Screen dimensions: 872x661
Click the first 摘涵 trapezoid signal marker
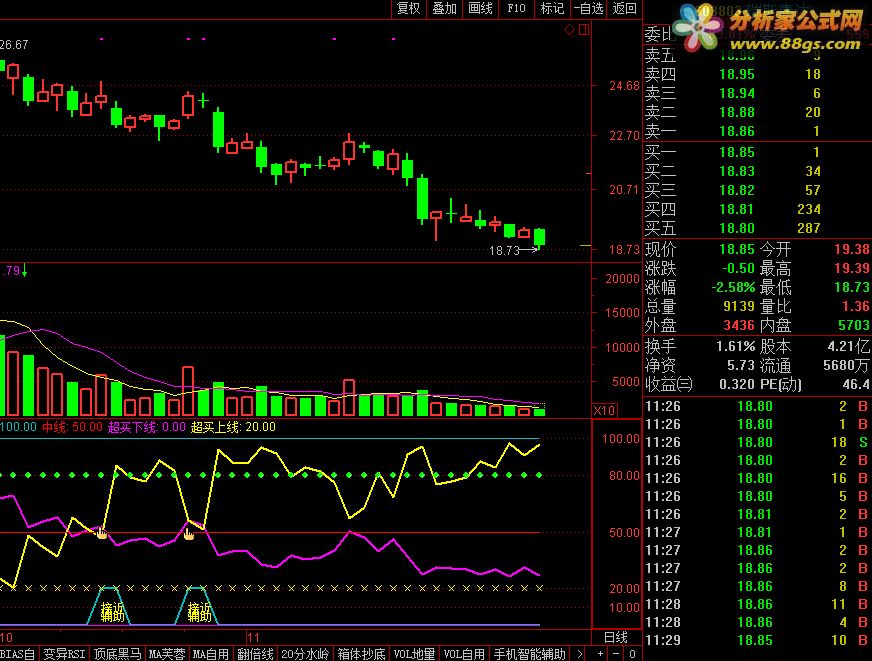click(x=108, y=605)
